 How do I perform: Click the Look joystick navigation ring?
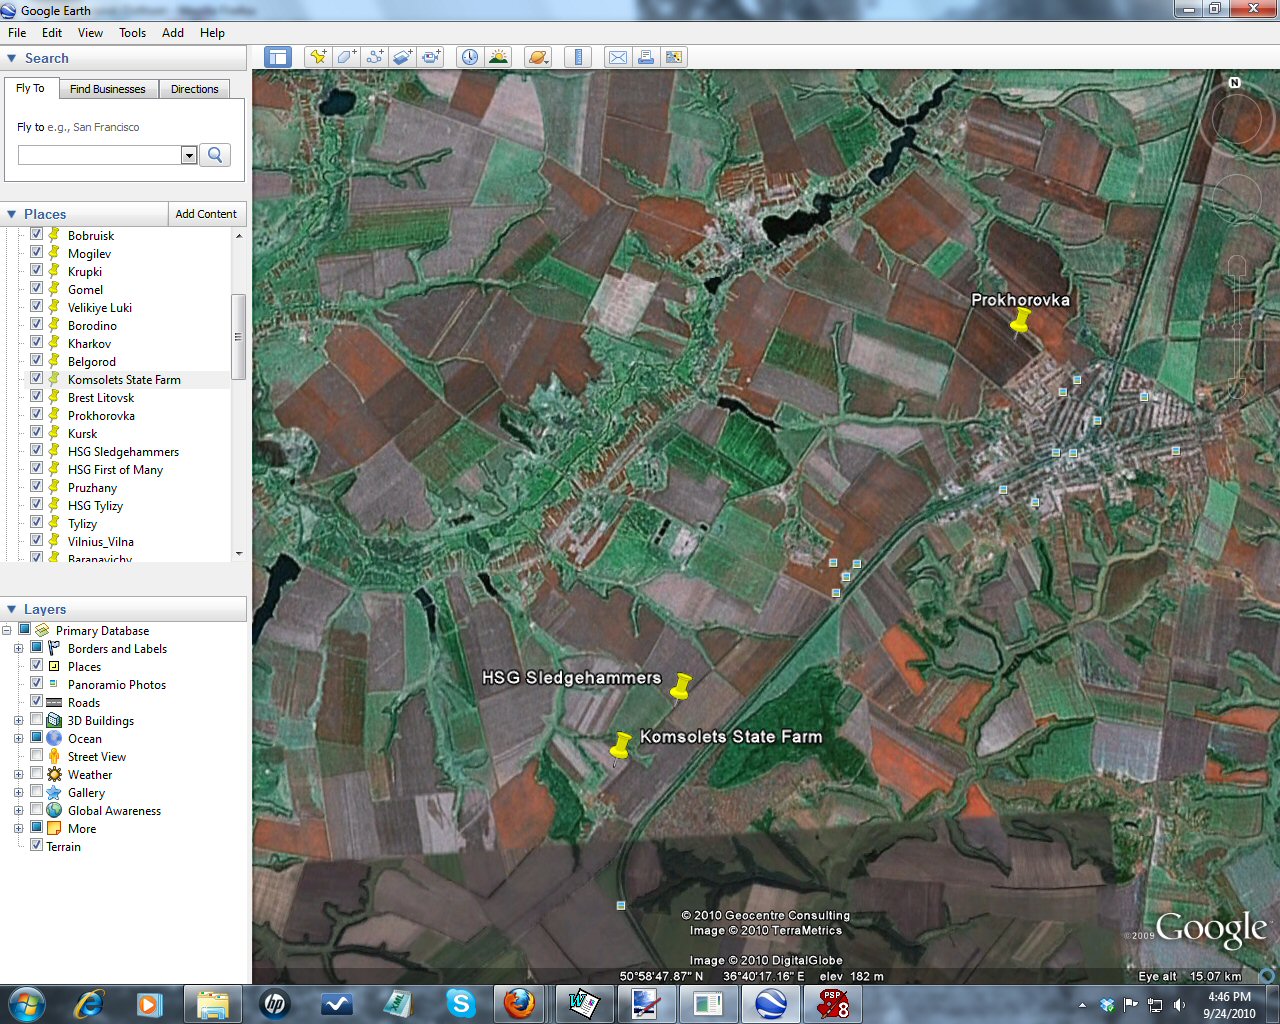click(1237, 117)
